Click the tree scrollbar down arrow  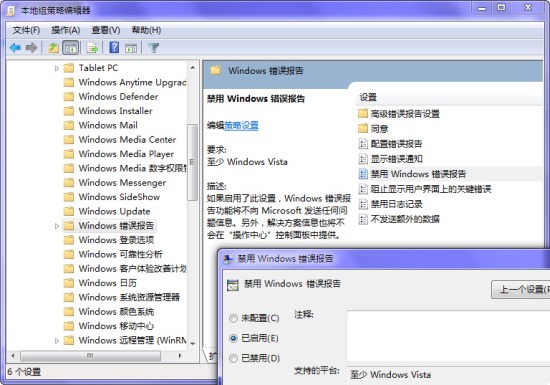pos(192,344)
